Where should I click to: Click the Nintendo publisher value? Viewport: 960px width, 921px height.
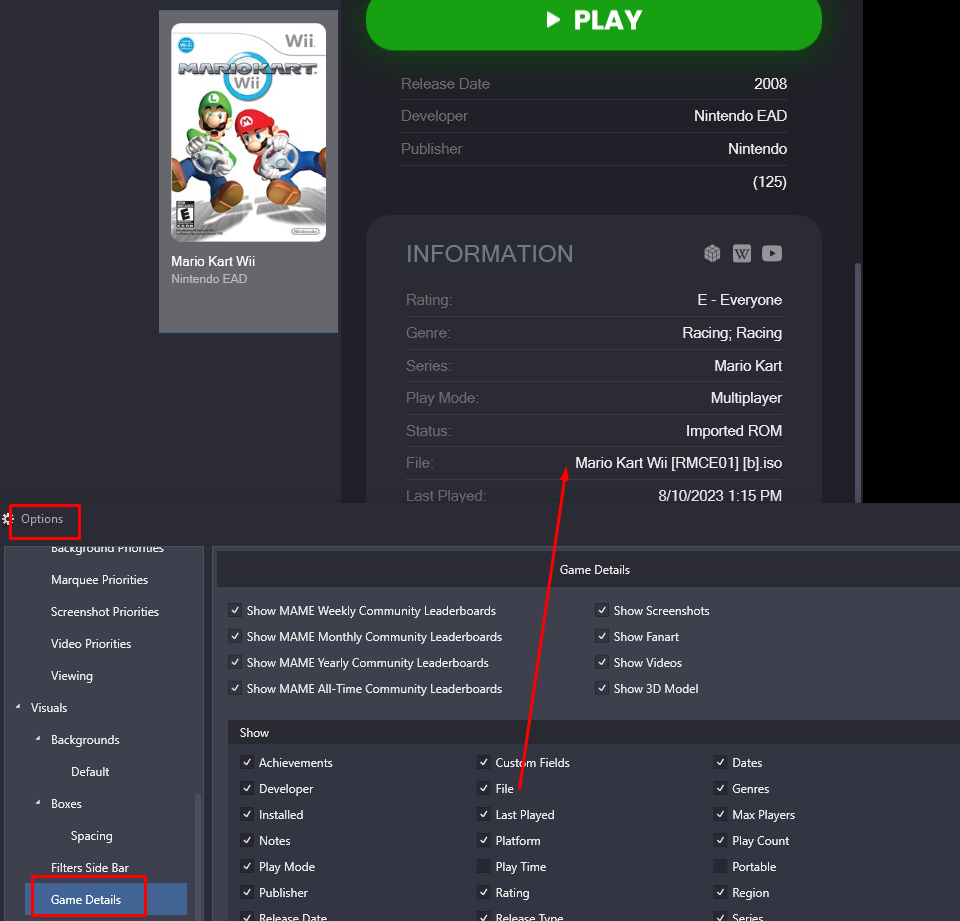757,149
